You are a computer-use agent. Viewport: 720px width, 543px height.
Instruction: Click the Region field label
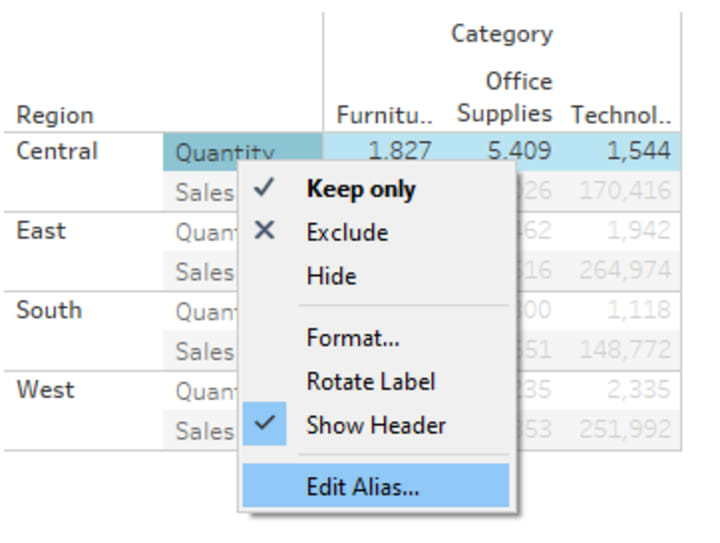coord(55,115)
